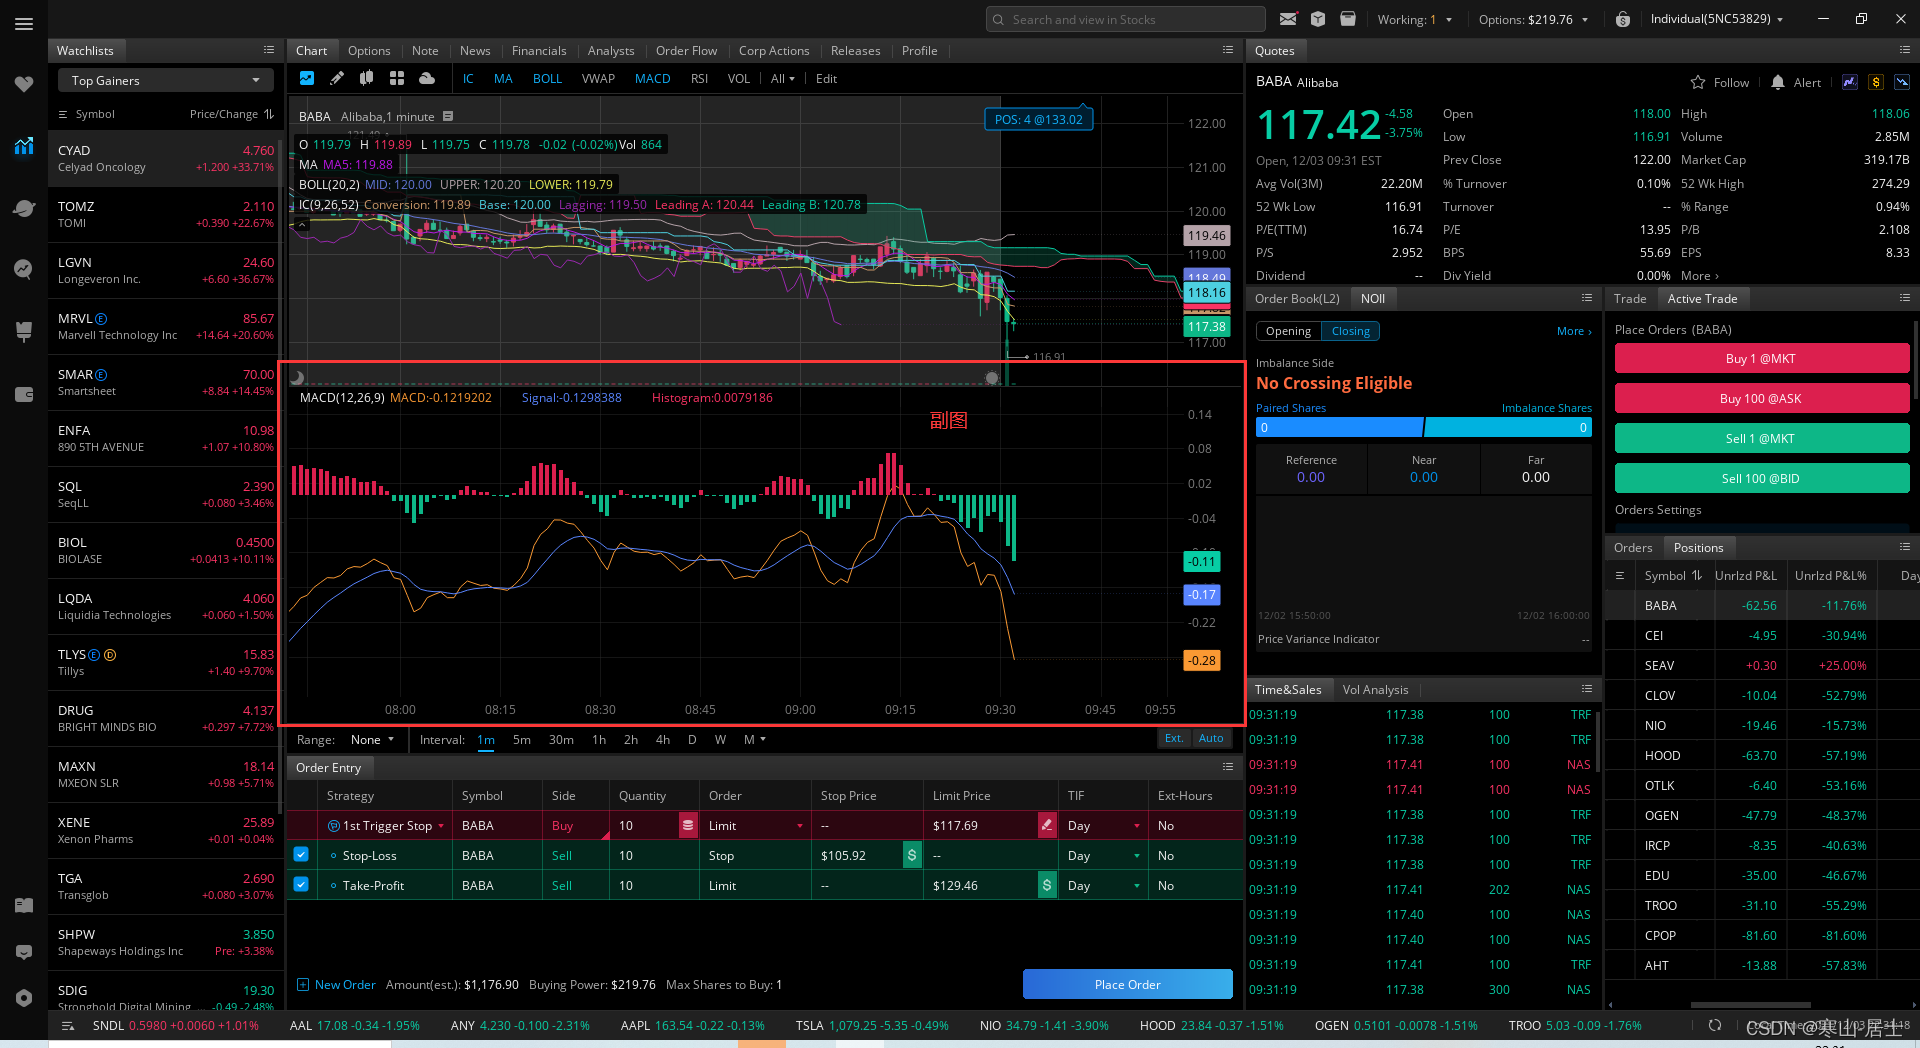Image resolution: width=1920 pixels, height=1048 pixels.
Task: Click the Positions panel horizontal scrollbar
Action: (1750, 1005)
